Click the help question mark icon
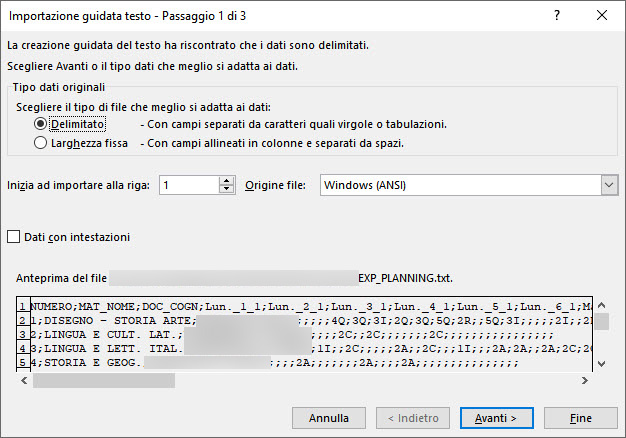Image resolution: width=626 pixels, height=438 pixels. pyautogui.click(x=557, y=15)
